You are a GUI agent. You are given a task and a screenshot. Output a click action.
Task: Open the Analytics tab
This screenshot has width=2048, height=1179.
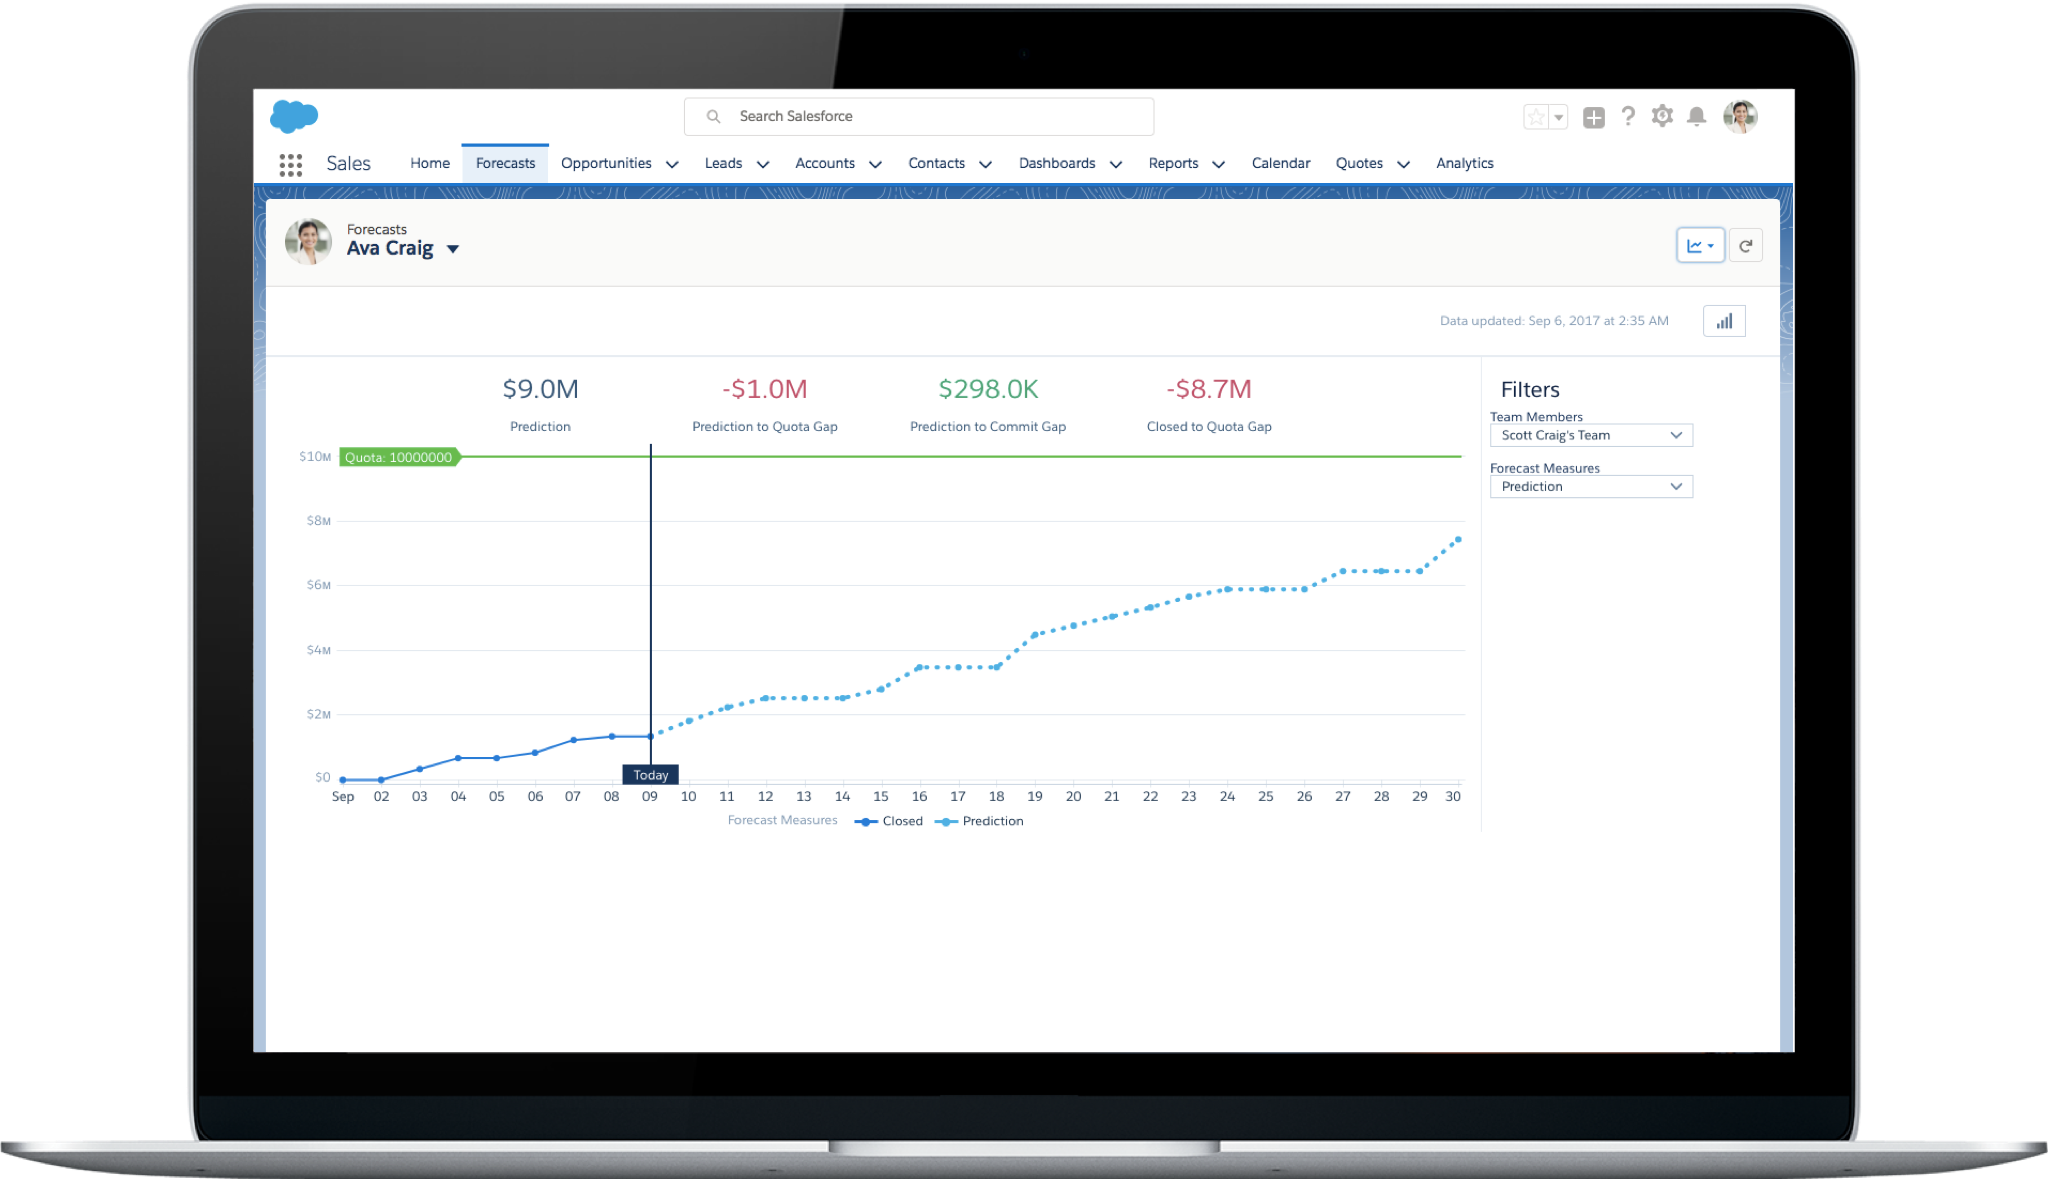click(x=1464, y=163)
